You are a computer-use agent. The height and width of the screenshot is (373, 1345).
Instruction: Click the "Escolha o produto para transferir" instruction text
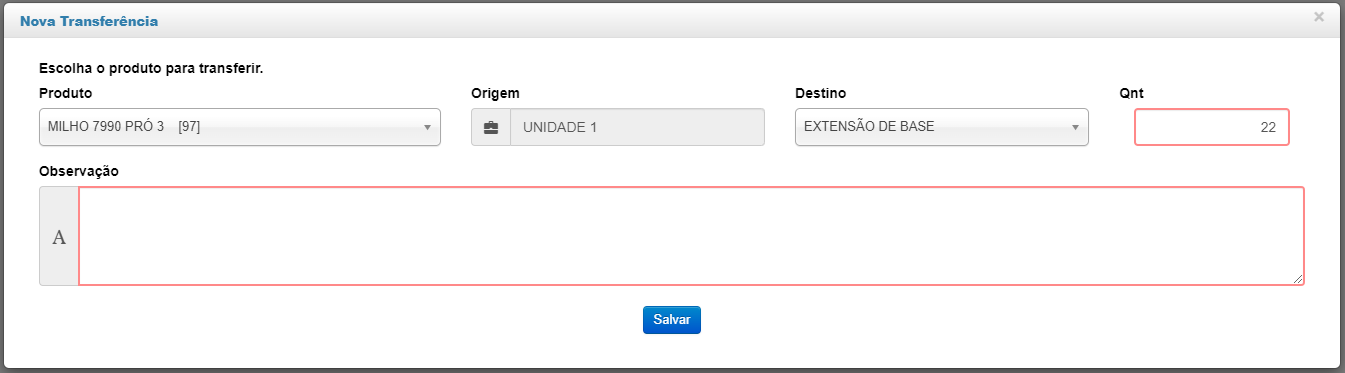(x=157, y=69)
